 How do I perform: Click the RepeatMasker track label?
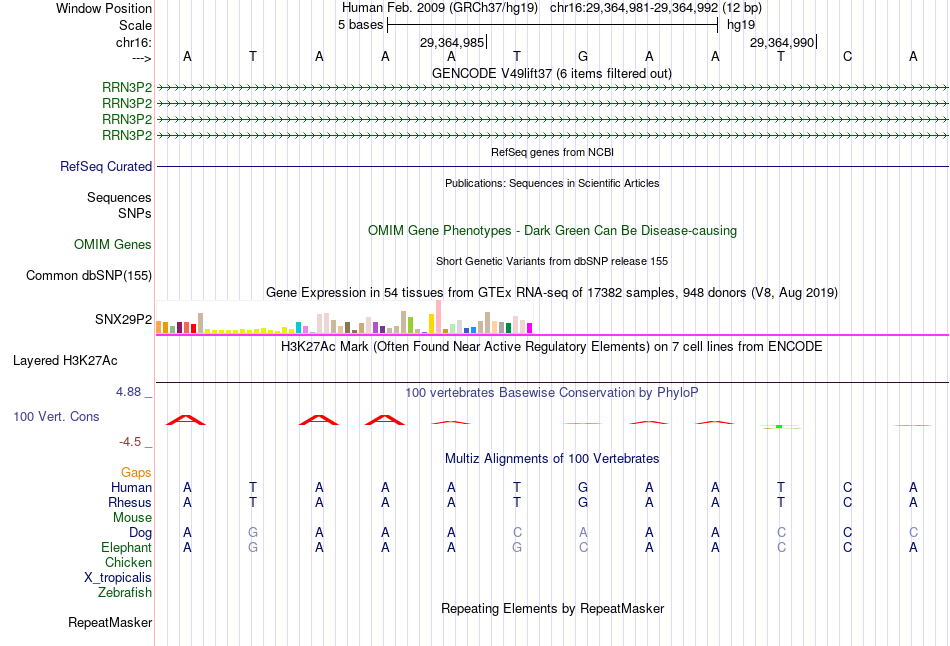pyautogui.click(x=110, y=622)
